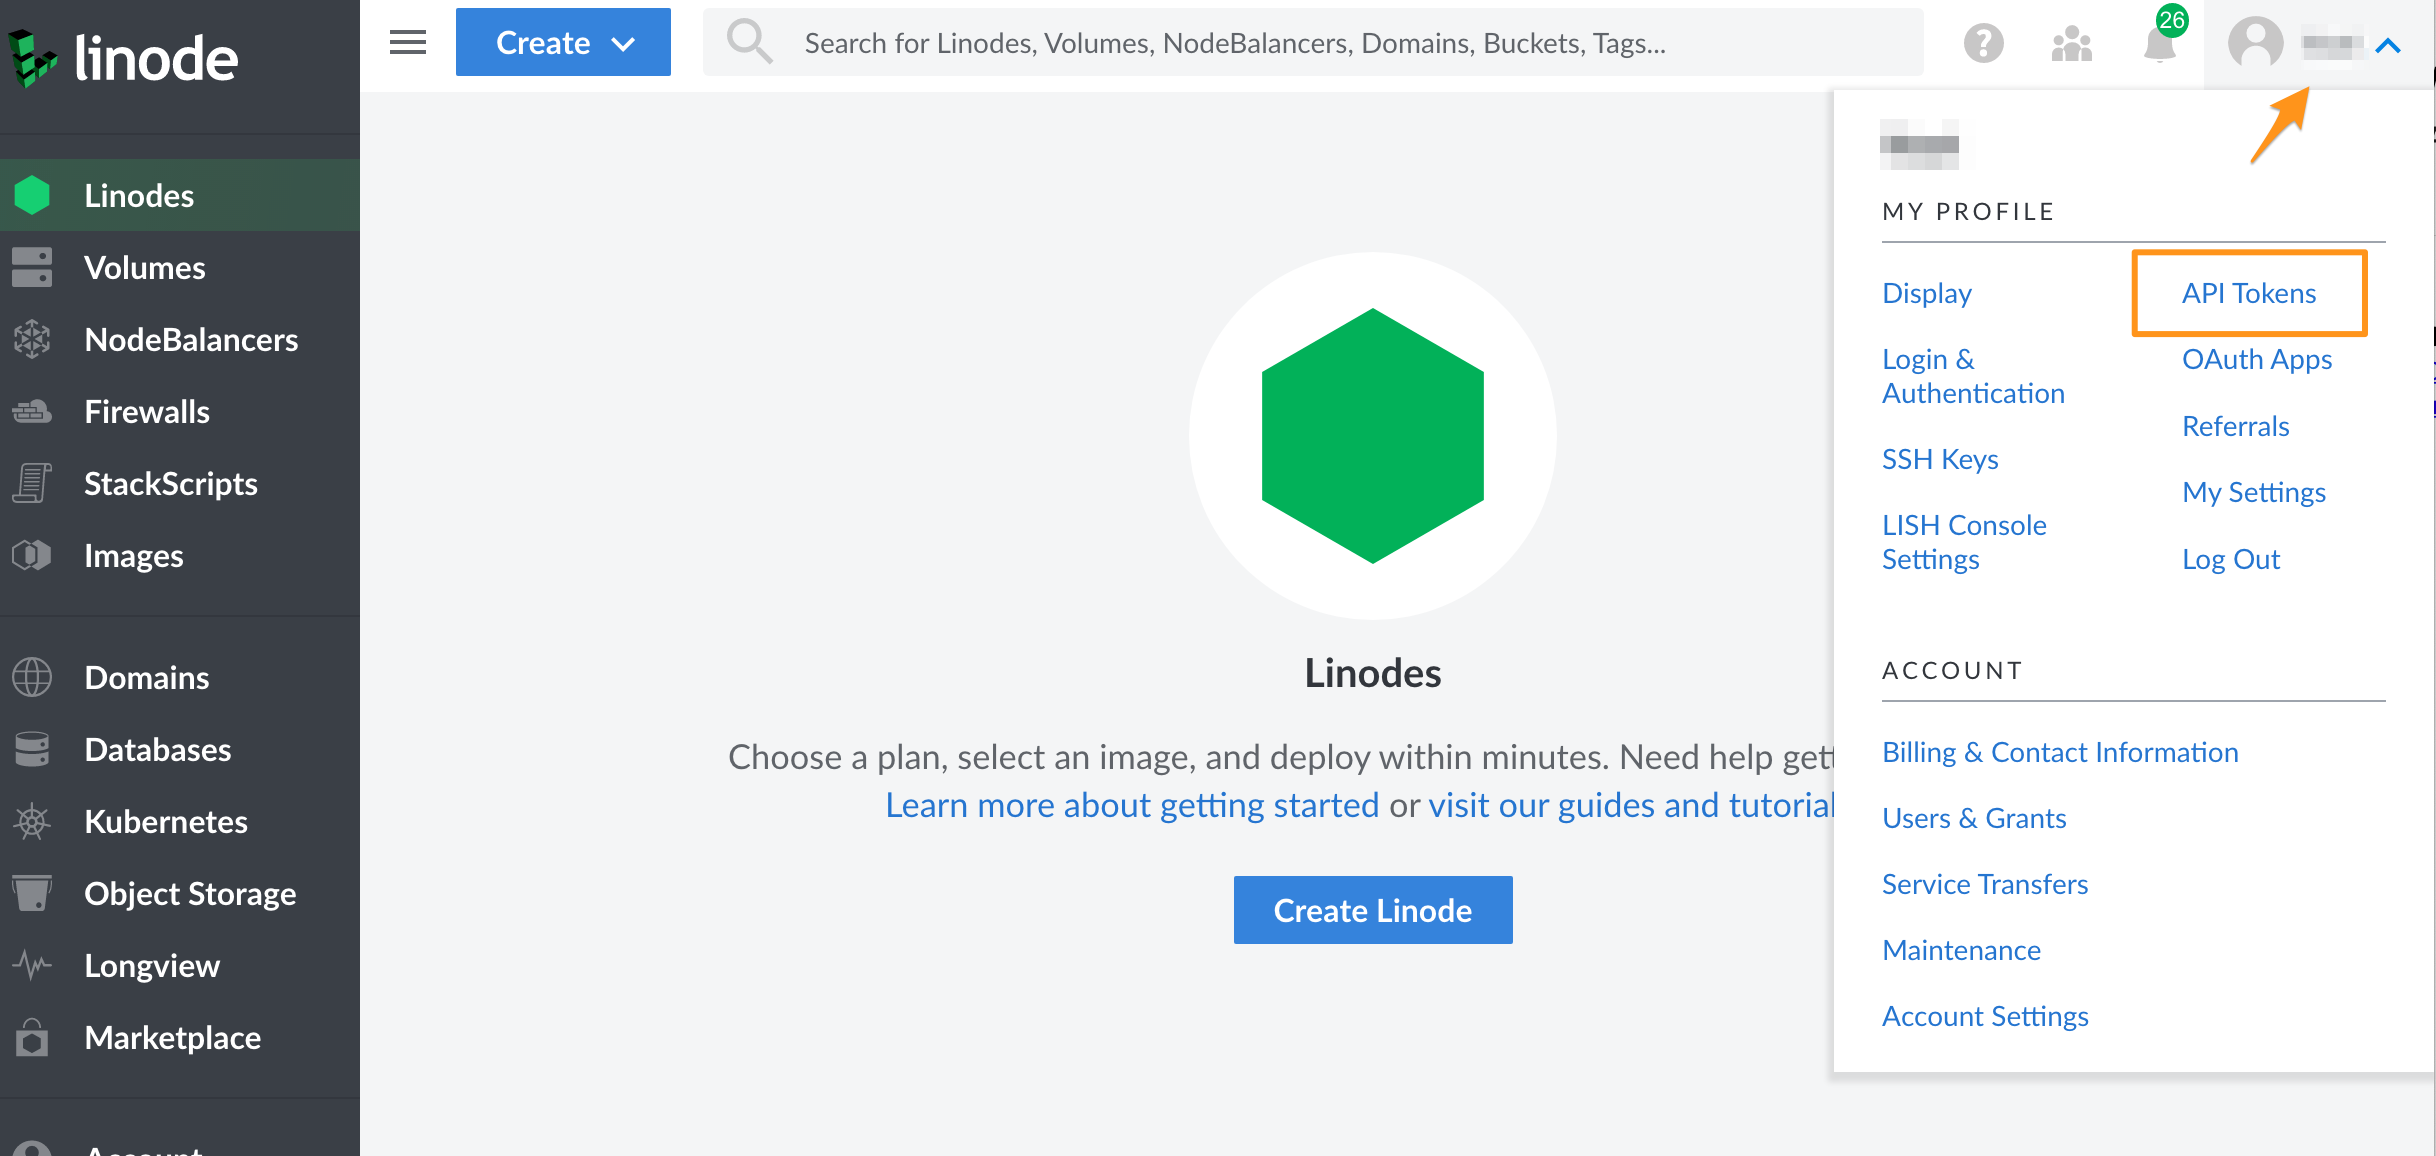2436x1156 pixels.
Task: Open Databases via its sidebar icon
Action: tap(32, 749)
